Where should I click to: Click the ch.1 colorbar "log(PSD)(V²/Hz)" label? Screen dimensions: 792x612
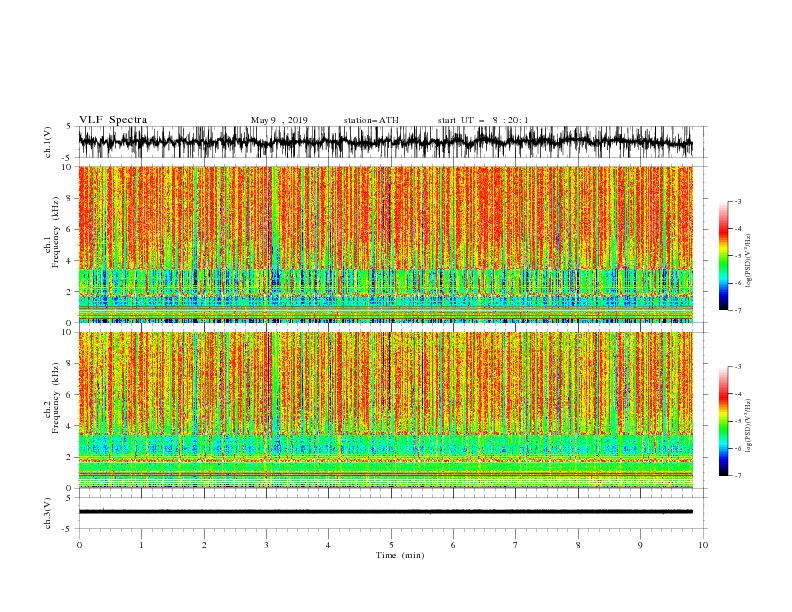click(x=749, y=261)
